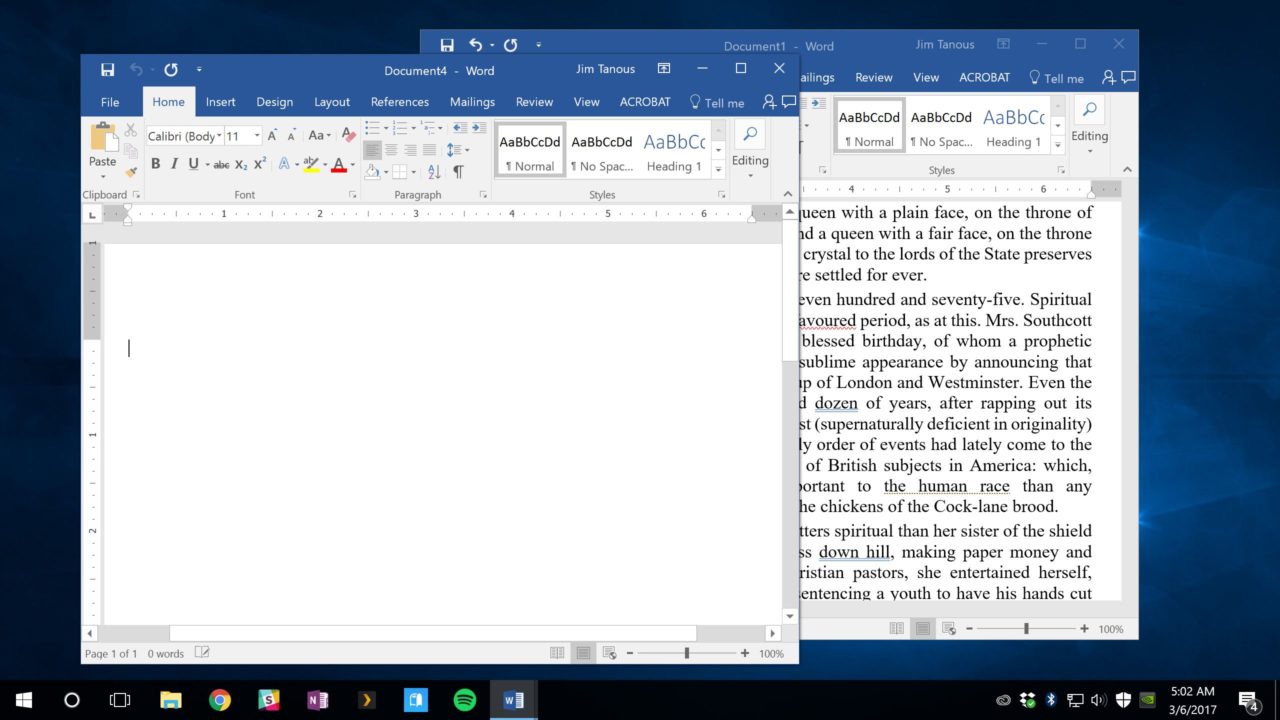This screenshot has height=720, width=1280.
Task: Switch to the References tab in Document4
Action: tap(400, 102)
